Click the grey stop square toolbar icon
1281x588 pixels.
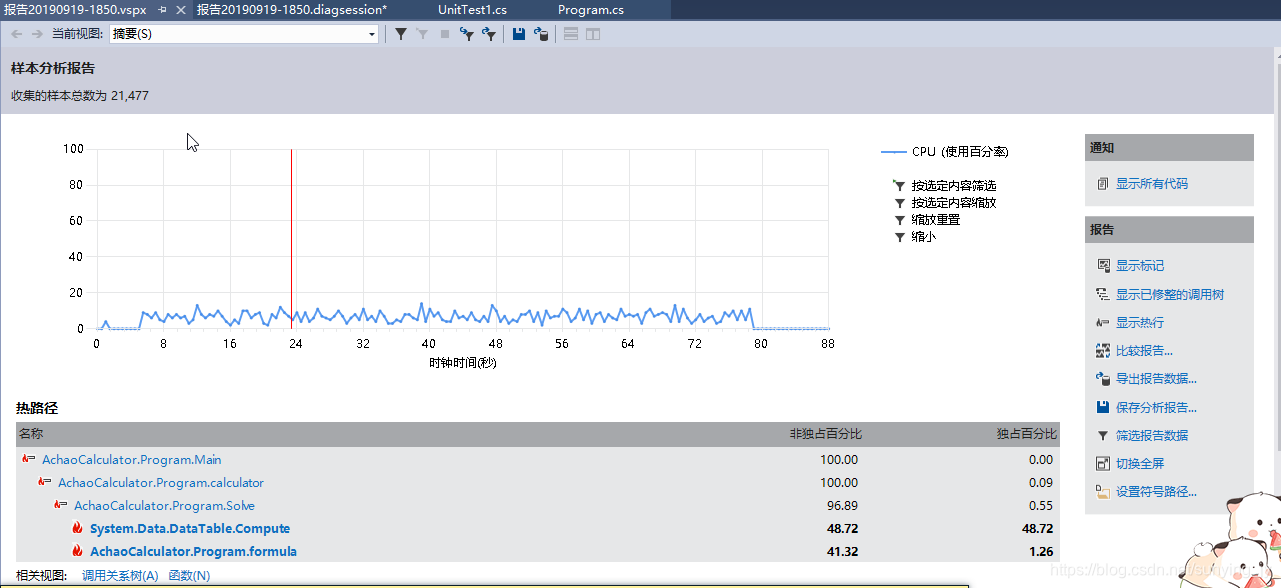(445, 34)
